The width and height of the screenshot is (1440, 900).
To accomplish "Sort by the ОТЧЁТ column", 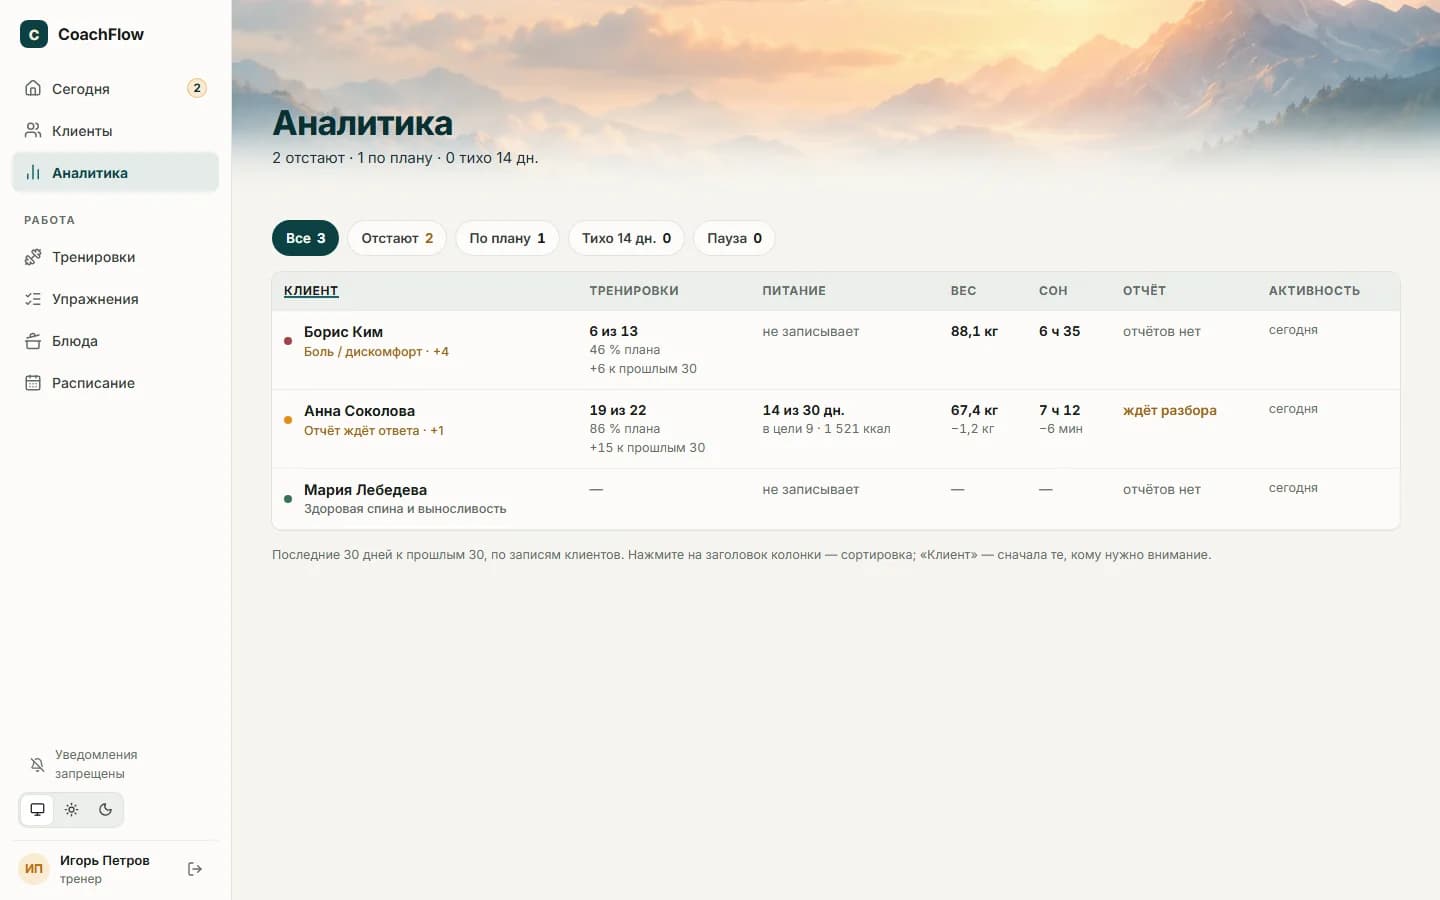I will coord(1144,291).
